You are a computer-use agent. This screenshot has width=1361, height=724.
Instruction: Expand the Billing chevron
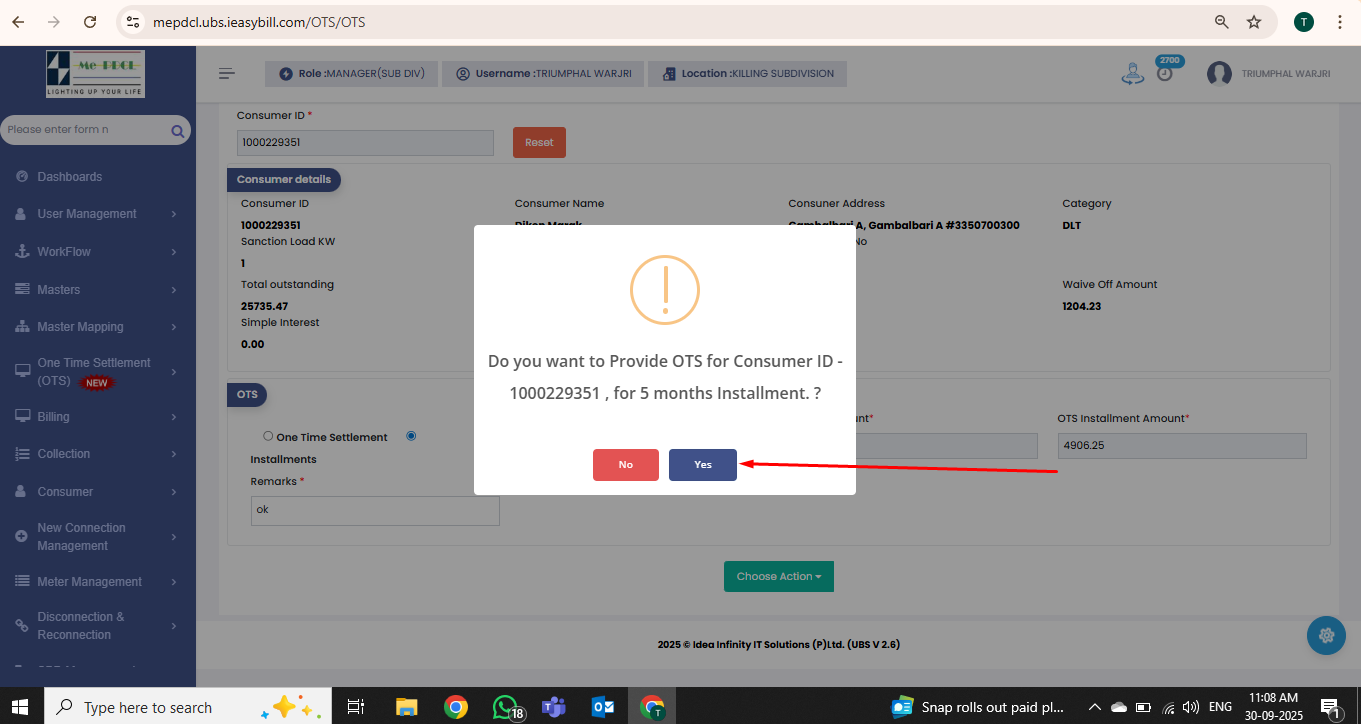click(x=174, y=417)
